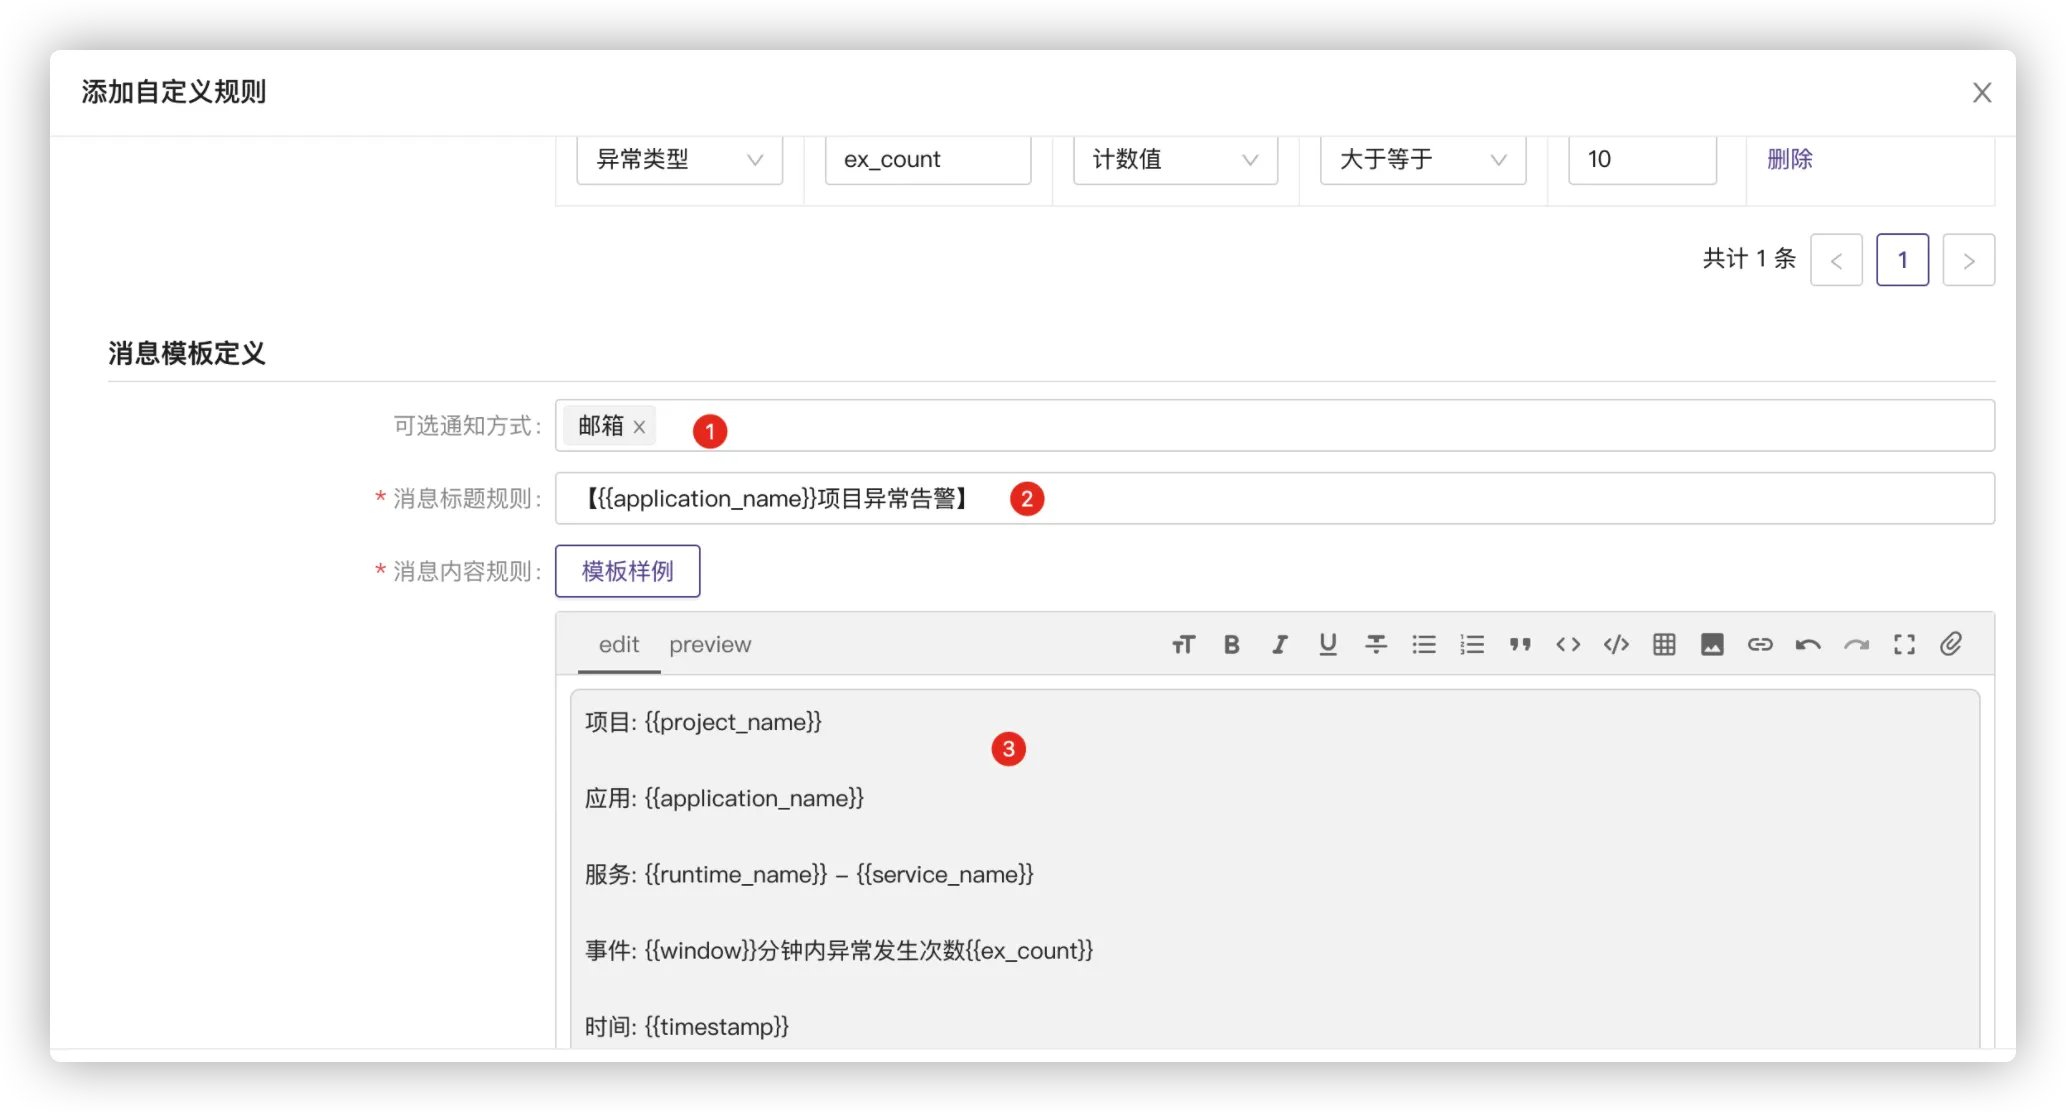Expand the 计数值 dropdown

pos(1175,160)
